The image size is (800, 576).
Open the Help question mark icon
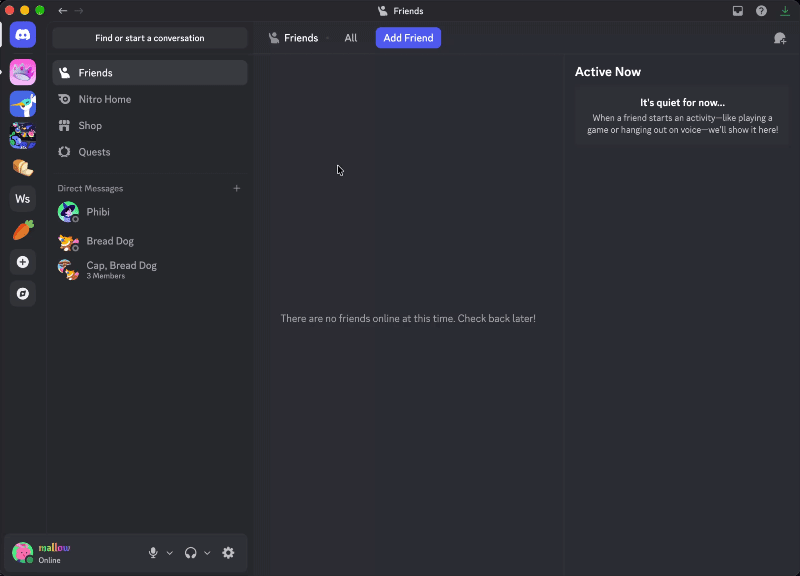761,11
